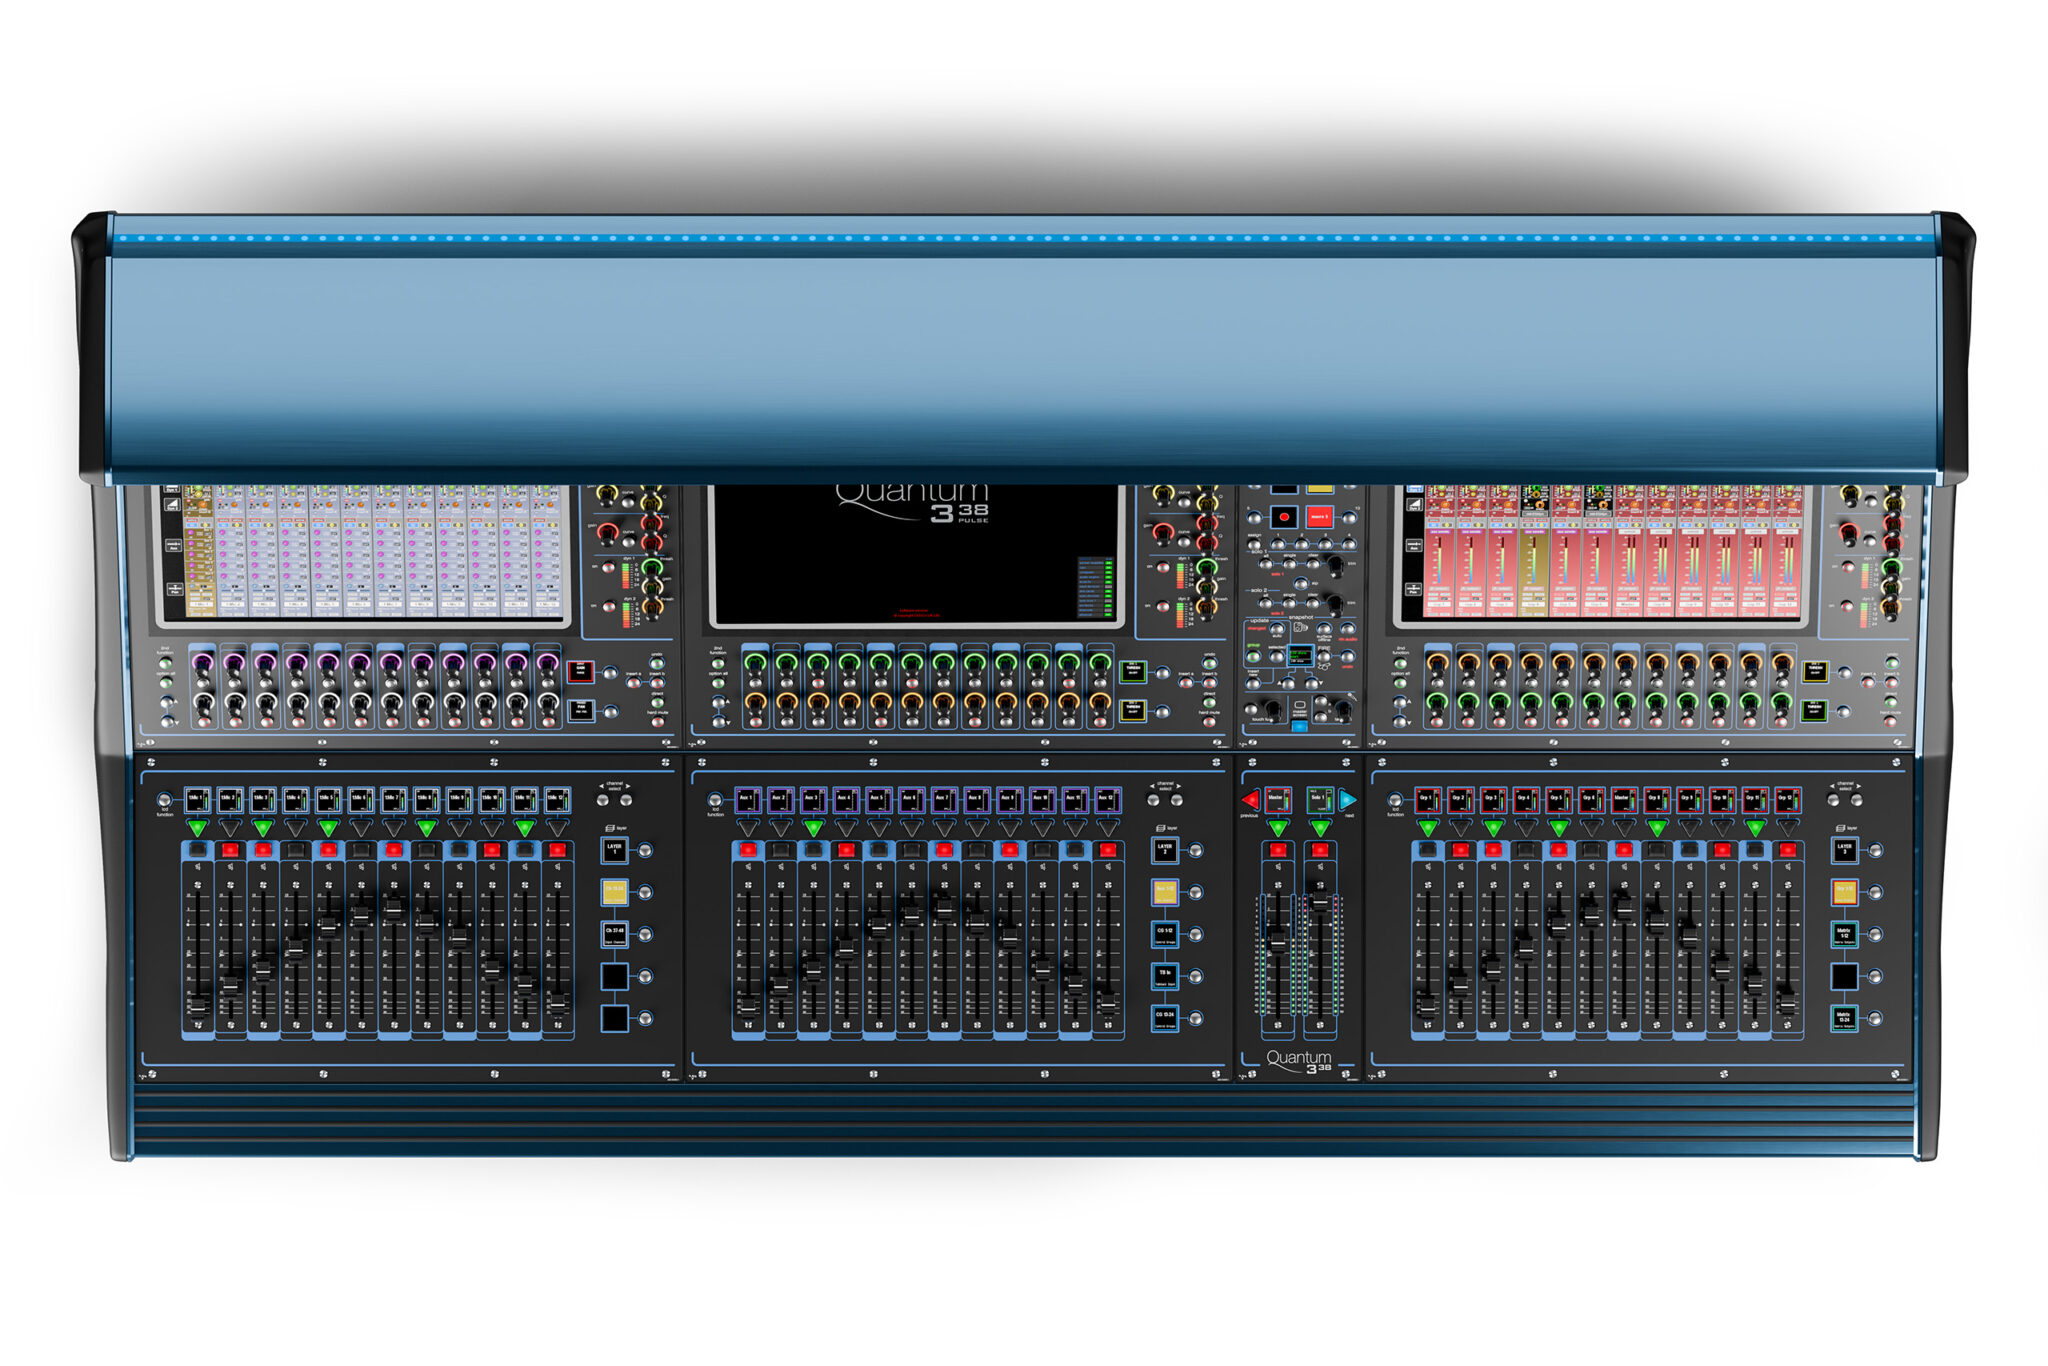The height and width of the screenshot is (1366, 2048).
Task: Switch to the TB In layer
Action: click(x=1164, y=976)
